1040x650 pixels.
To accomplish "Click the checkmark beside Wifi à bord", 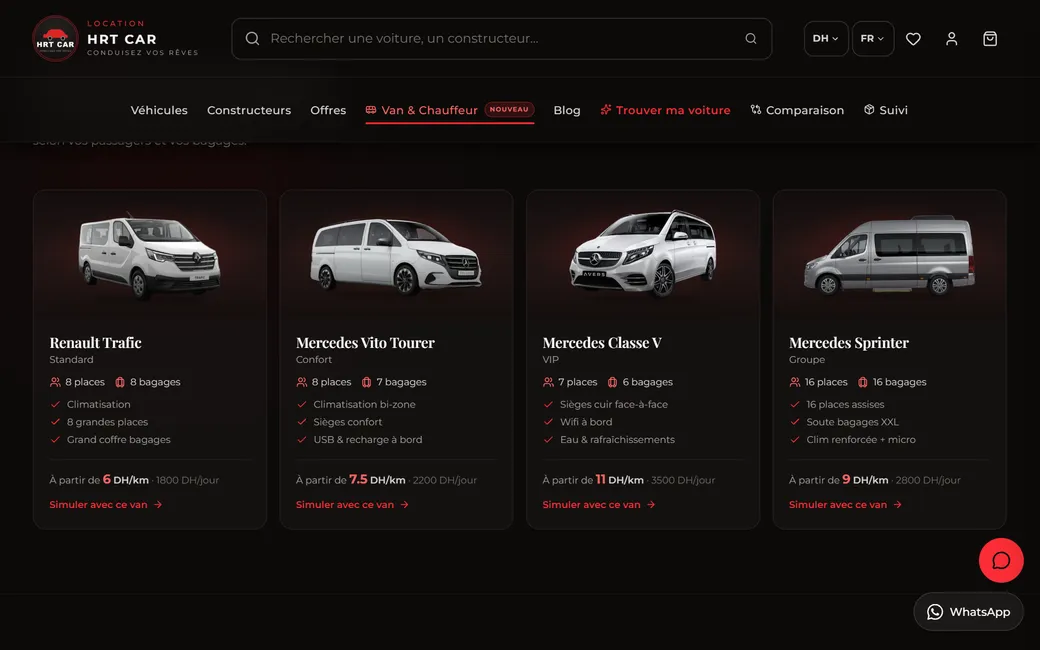I will click(548, 422).
